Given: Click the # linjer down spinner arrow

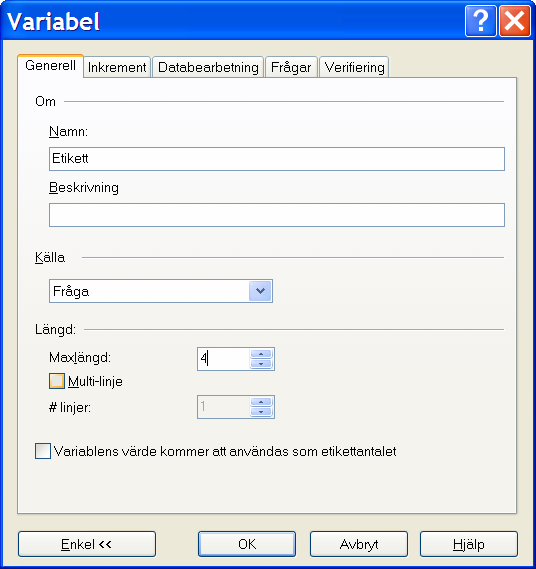Looking at the screenshot, I should coord(261,412).
